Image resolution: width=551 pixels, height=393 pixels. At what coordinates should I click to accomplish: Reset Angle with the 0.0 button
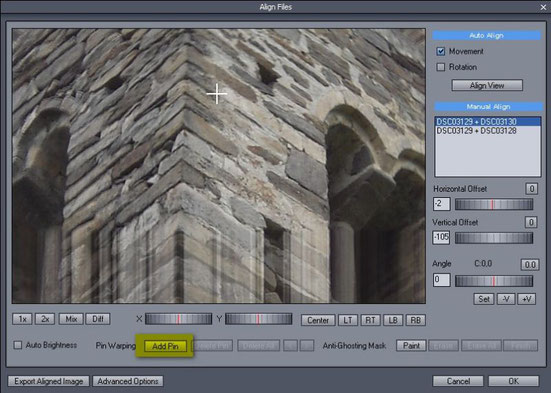pos(530,264)
